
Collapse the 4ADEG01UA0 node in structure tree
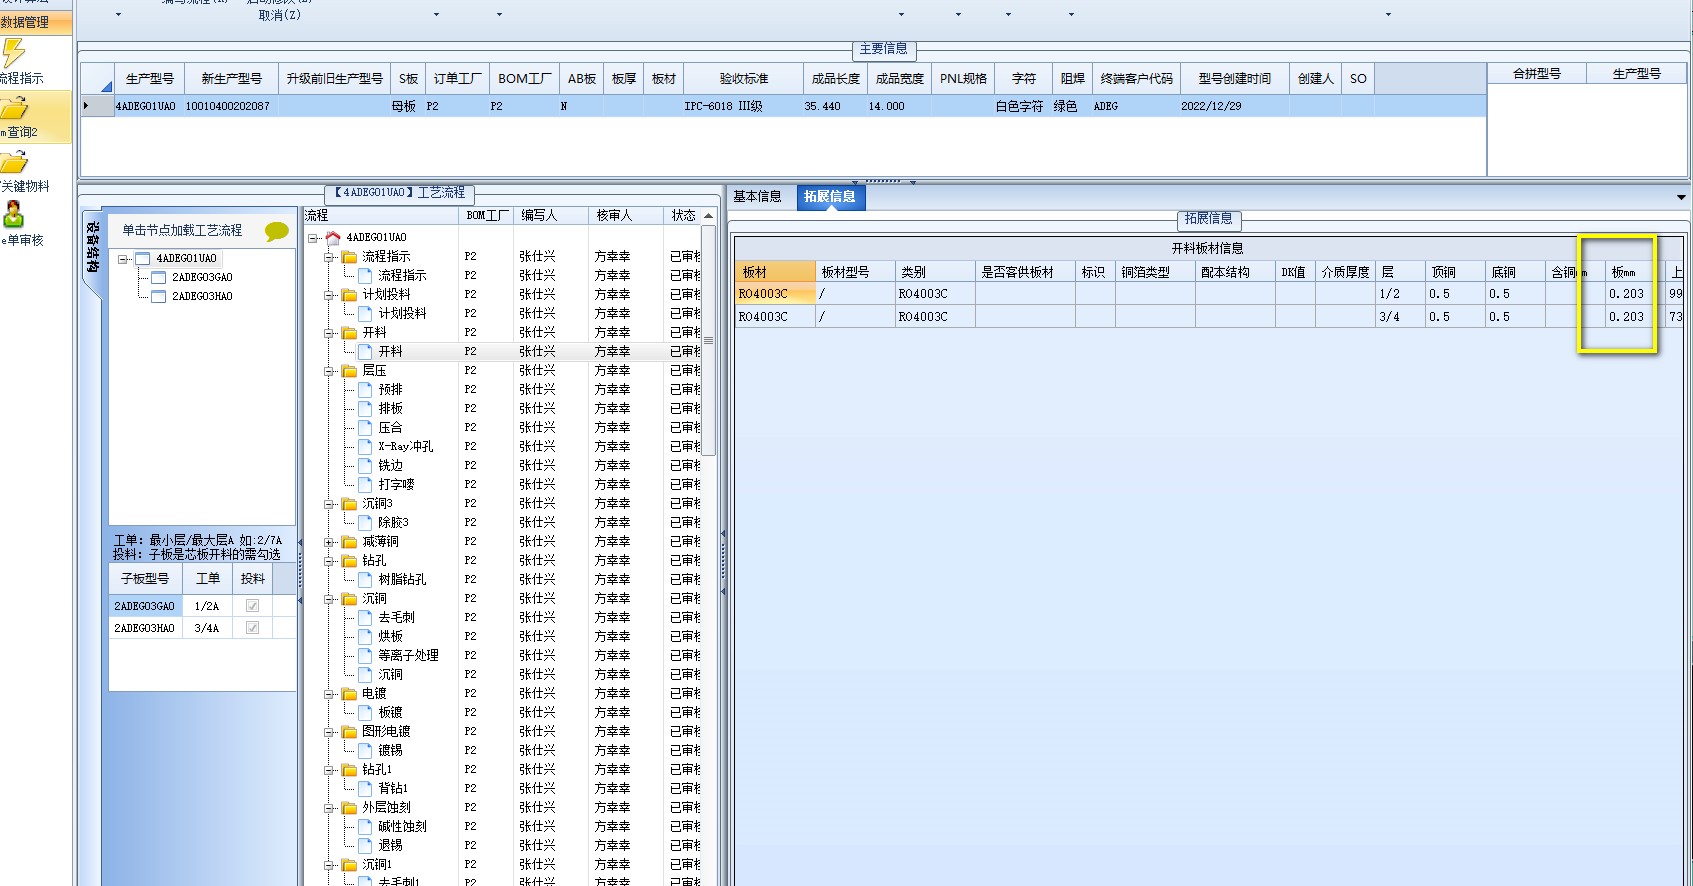pyautogui.click(x=123, y=259)
